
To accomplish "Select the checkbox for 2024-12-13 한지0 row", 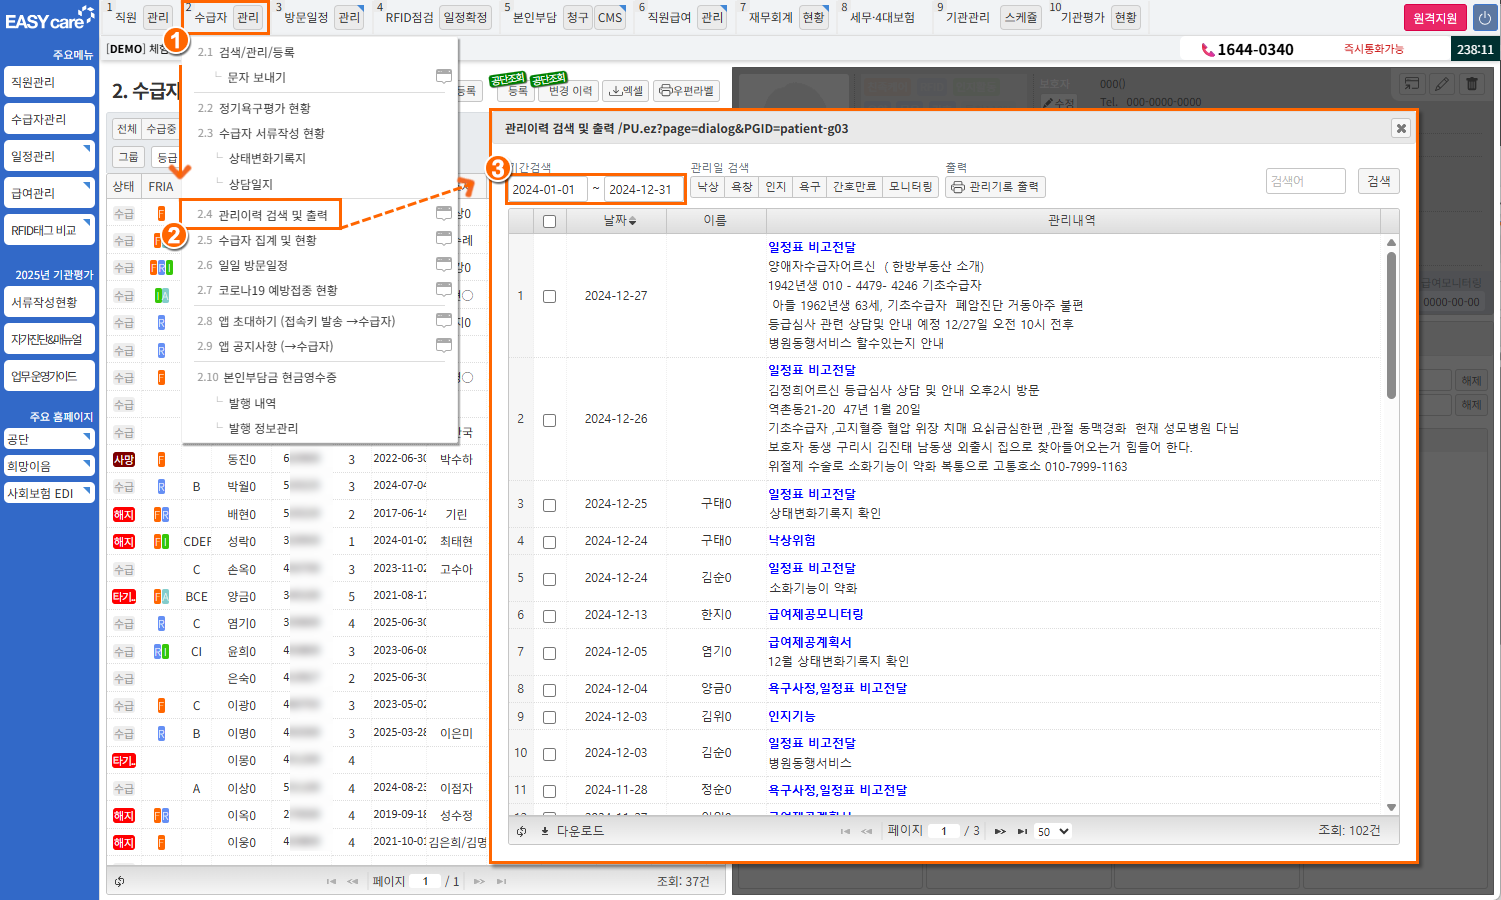I will pos(549,616).
